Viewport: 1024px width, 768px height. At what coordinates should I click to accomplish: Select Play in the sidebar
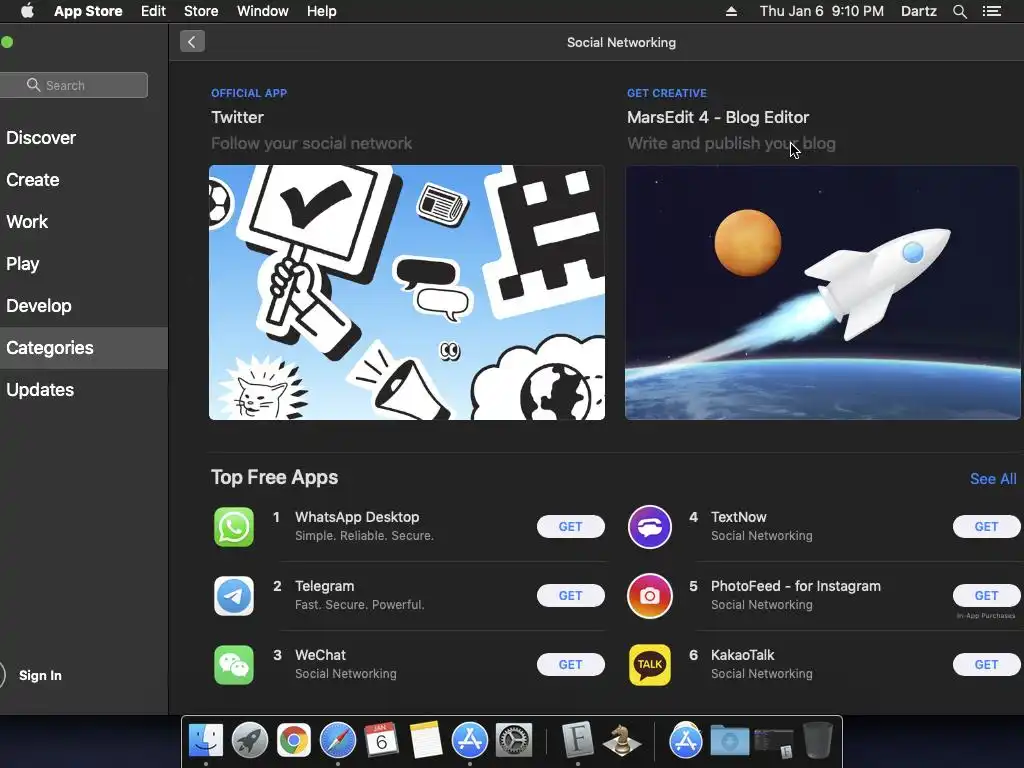[84, 264]
